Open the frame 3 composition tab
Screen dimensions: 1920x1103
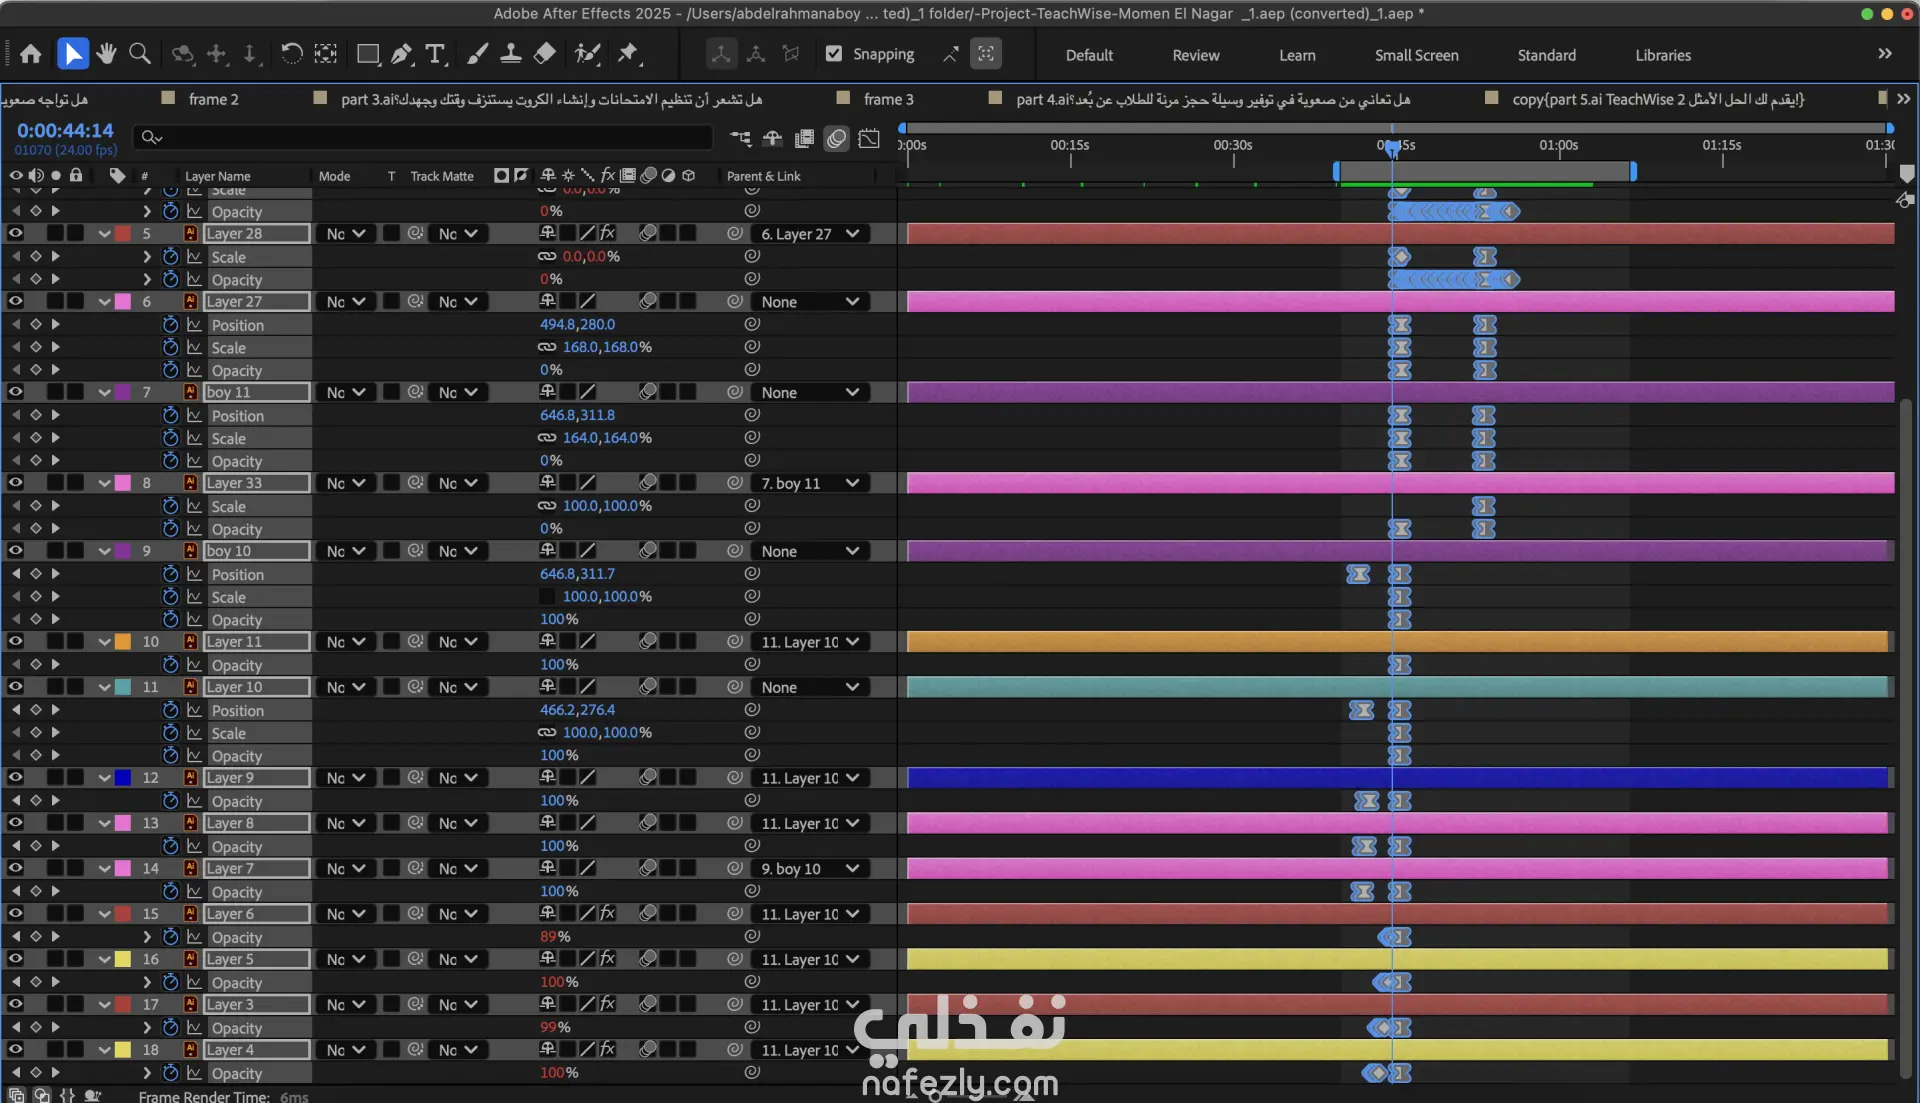point(888,99)
